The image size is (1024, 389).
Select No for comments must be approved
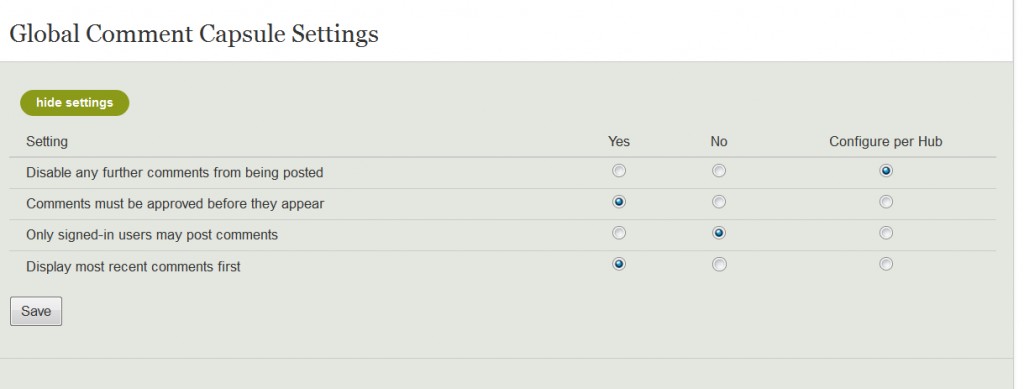click(x=718, y=202)
